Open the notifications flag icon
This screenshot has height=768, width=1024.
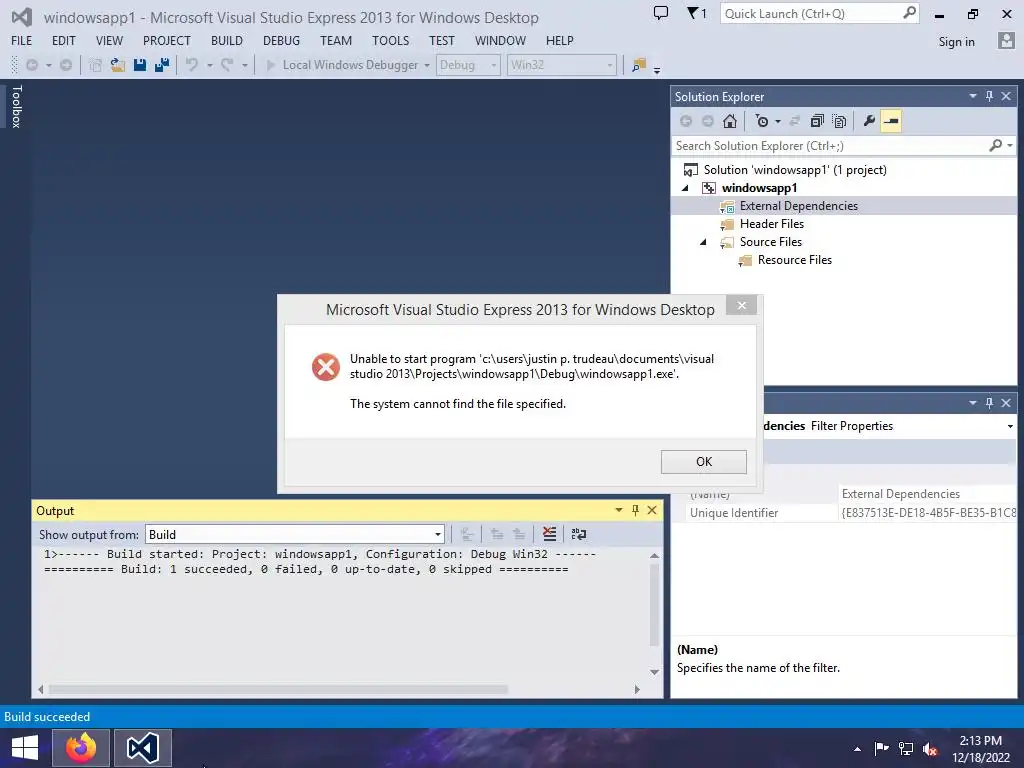click(696, 12)
